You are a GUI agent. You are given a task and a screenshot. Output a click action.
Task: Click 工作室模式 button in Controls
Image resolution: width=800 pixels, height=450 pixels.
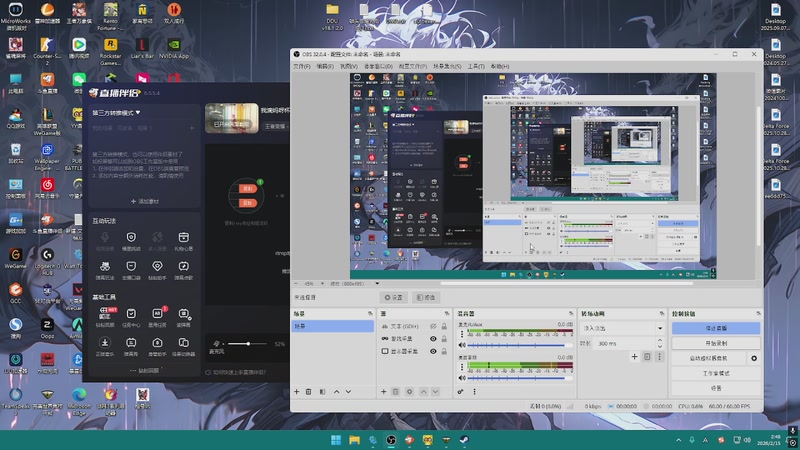(716, 373)
